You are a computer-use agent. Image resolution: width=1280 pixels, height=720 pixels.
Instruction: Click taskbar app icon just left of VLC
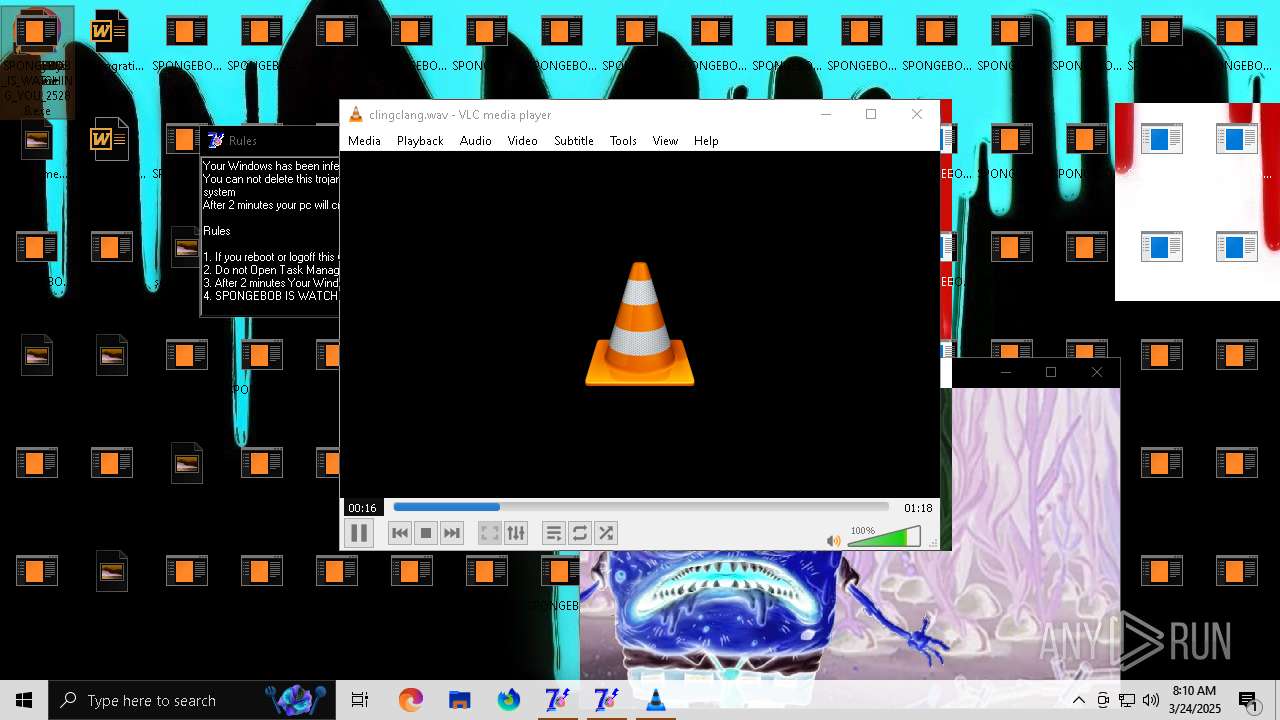click(x=606, y=700)
